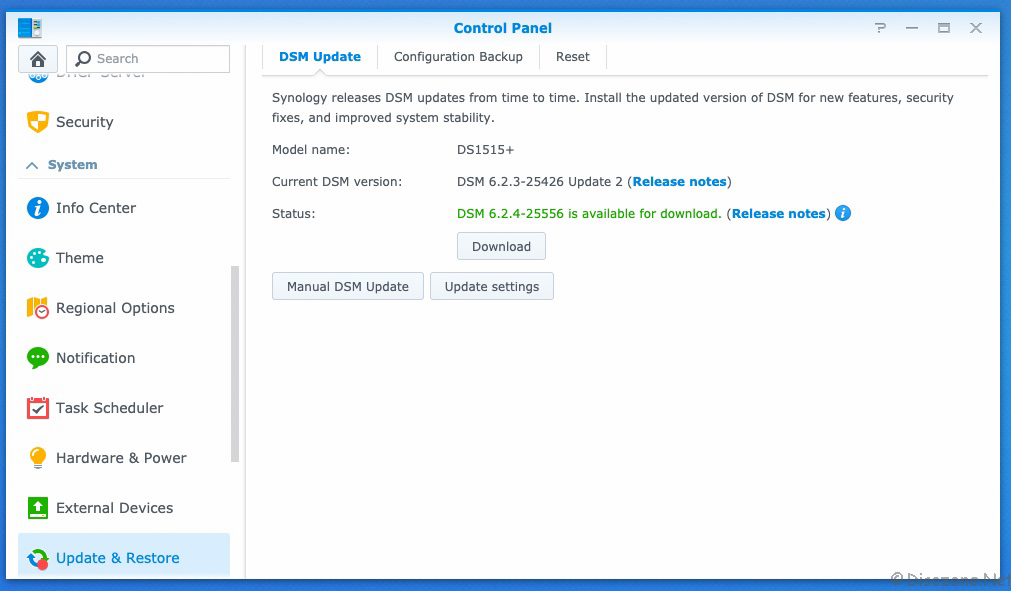Select Theme label in sidebar

[x=79, y=258]
